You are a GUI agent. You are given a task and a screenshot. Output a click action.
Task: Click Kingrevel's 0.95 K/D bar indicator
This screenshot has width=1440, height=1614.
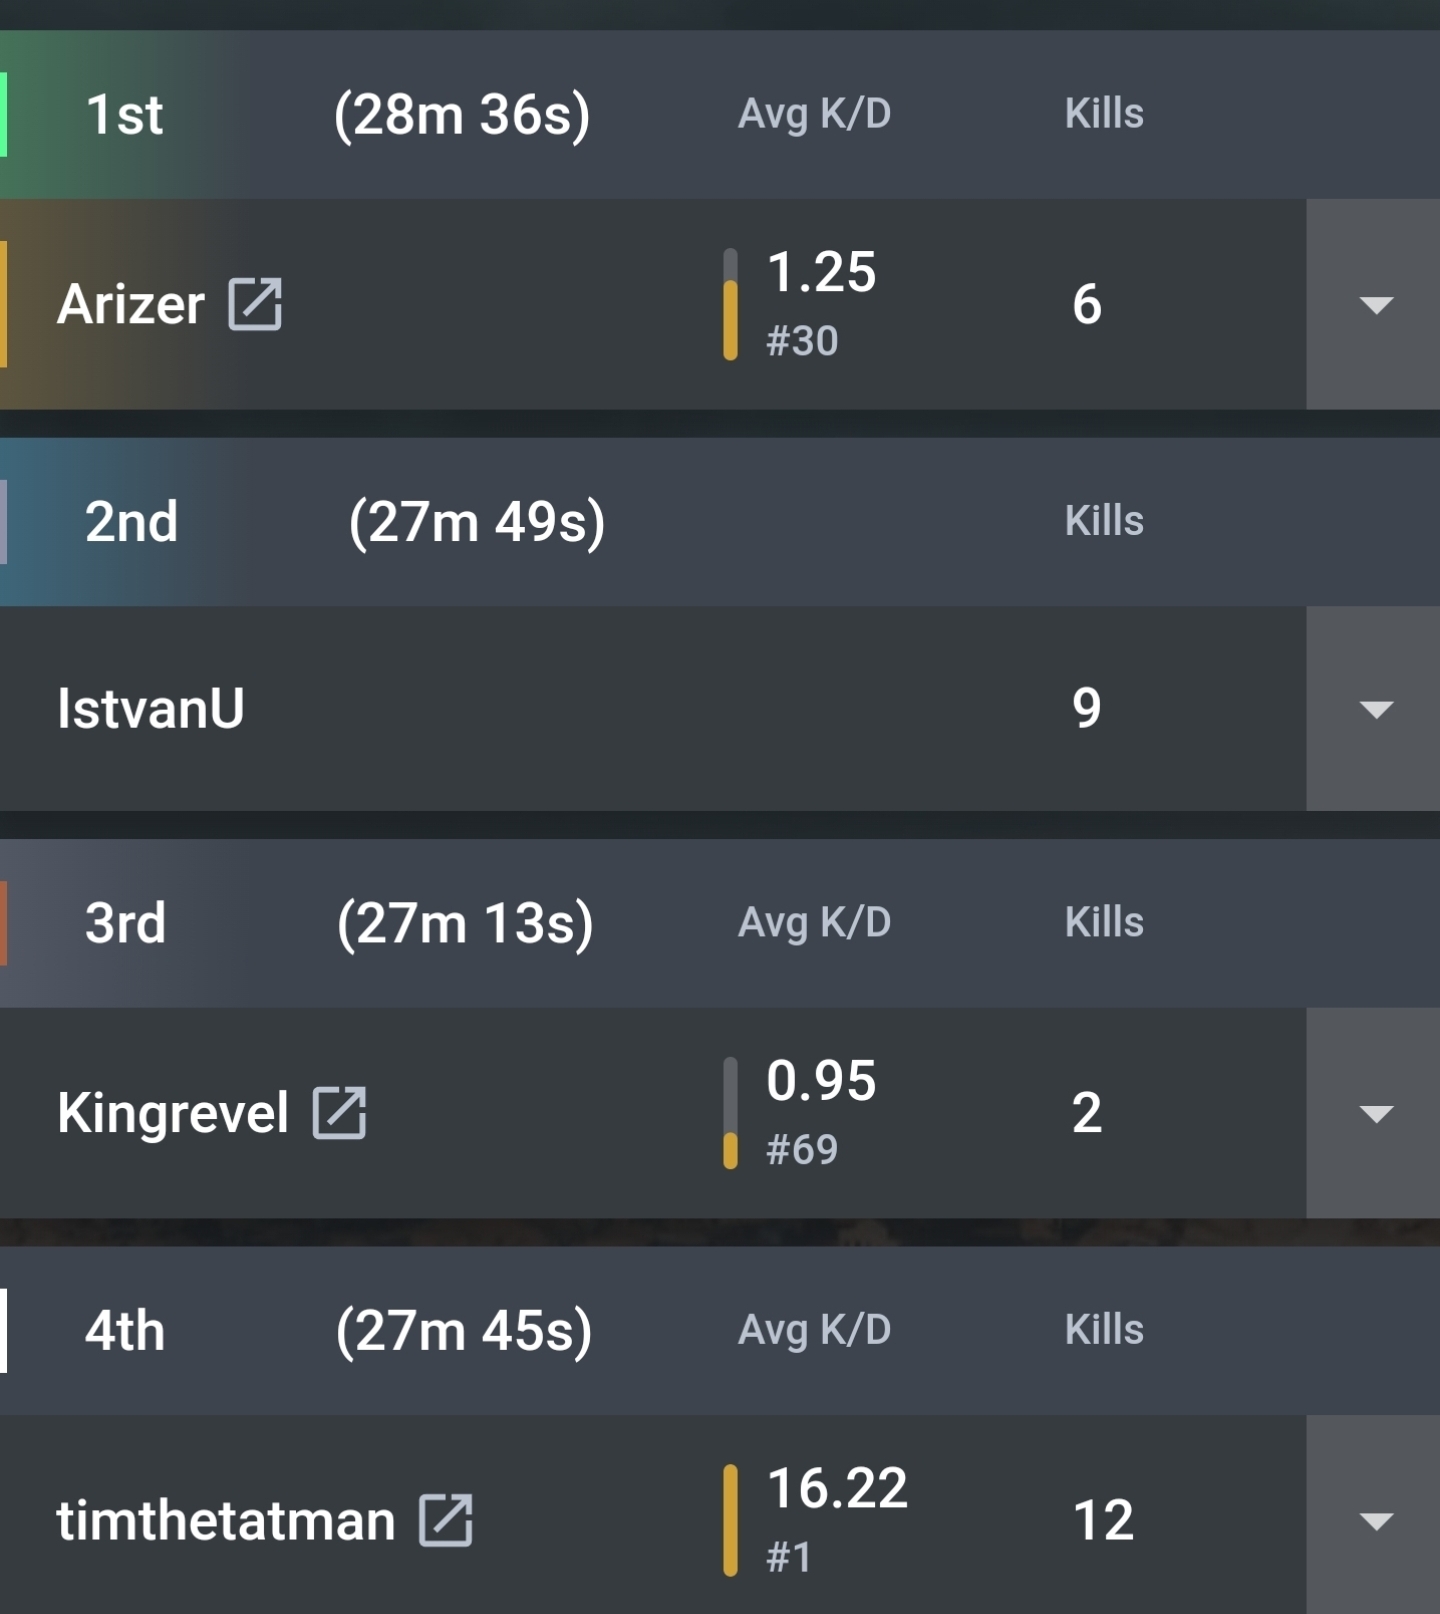point(730,1112)
